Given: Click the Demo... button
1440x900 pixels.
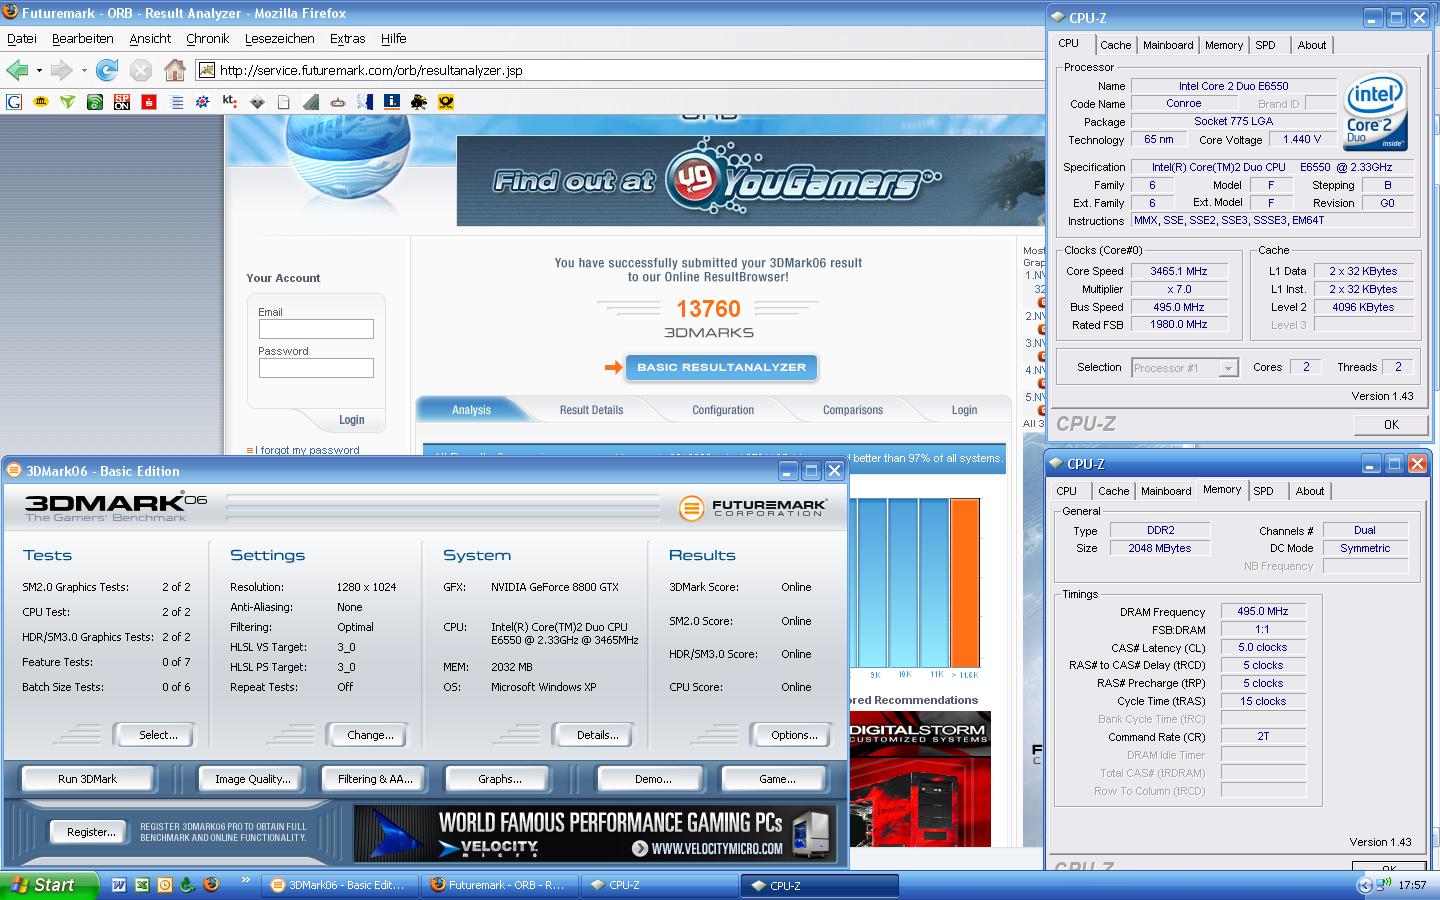Looking at the screenshot, I should [x=652, y=779].
